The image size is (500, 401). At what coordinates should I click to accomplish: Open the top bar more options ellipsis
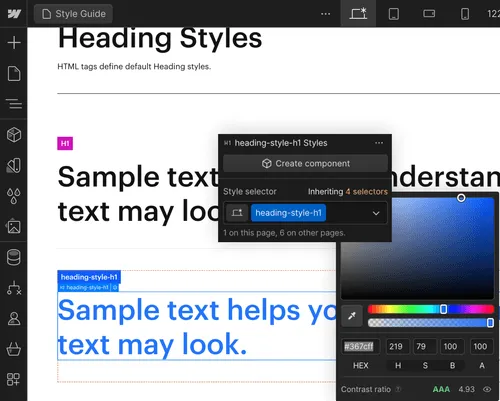pyautogui.click(x=325, y=14)
